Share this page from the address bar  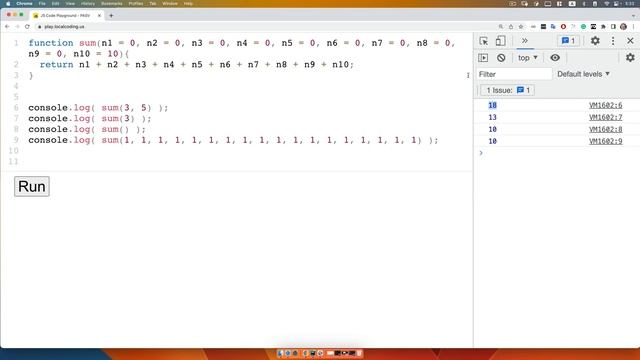(x=511, y=27)
